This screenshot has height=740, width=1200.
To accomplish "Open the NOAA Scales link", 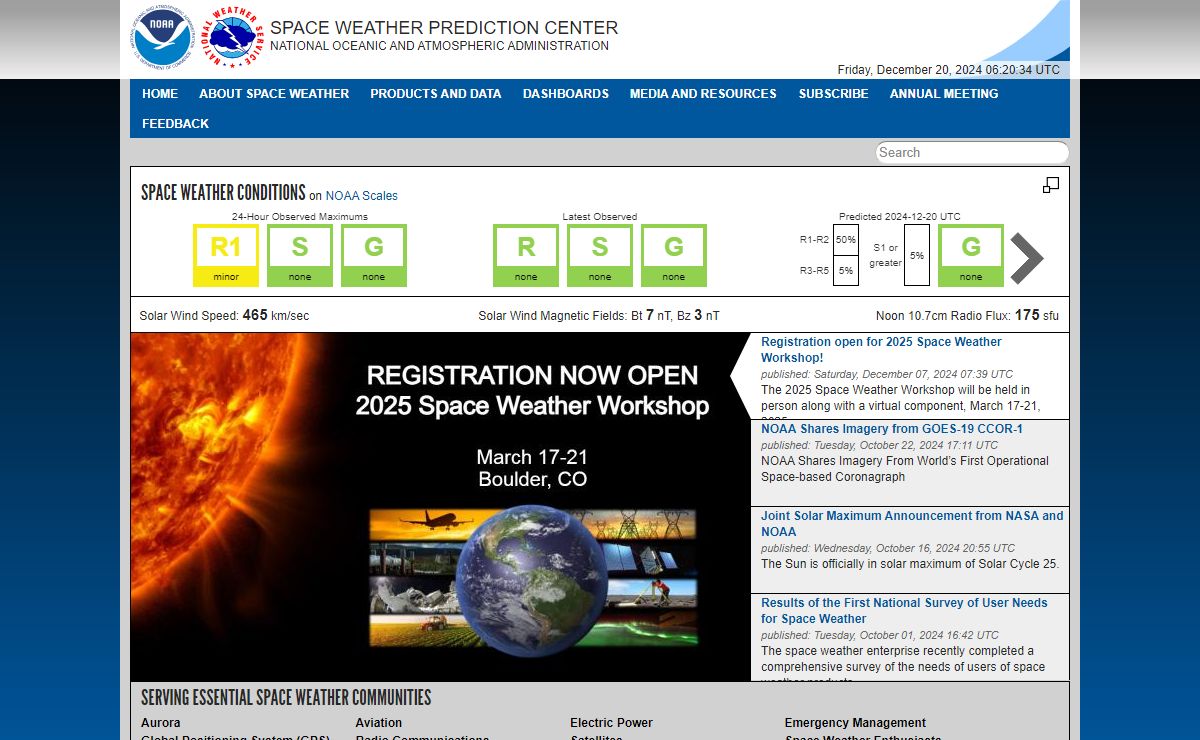I will click(x=361, y=196).
